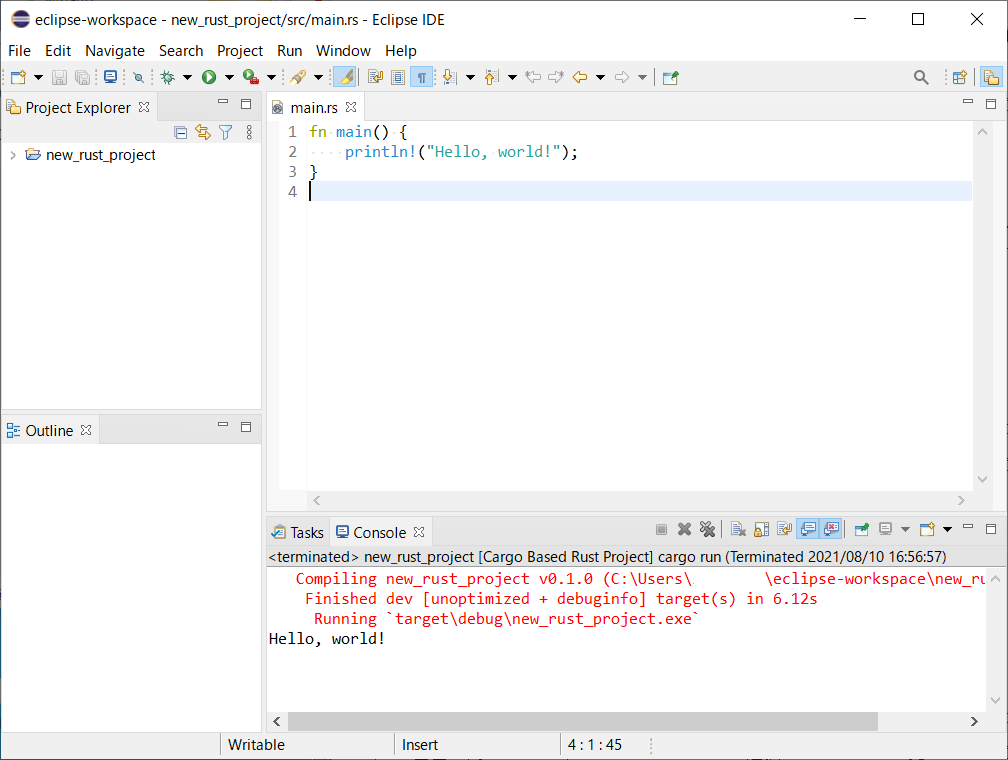This screenshot has height=760, width=1008.
Task: Toggle Mark Occurrences highlighter
Action: [345, 77]
